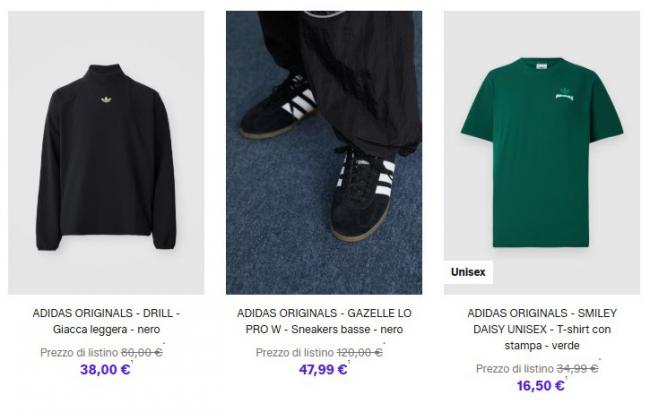The image size is (650, 412).
Task: Click the crossed-out 120,00 € list price
Action: pos(359,353)
